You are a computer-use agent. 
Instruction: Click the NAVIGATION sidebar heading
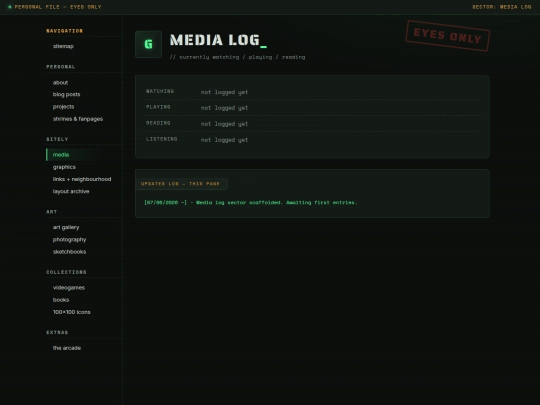[x=64, y=31]
